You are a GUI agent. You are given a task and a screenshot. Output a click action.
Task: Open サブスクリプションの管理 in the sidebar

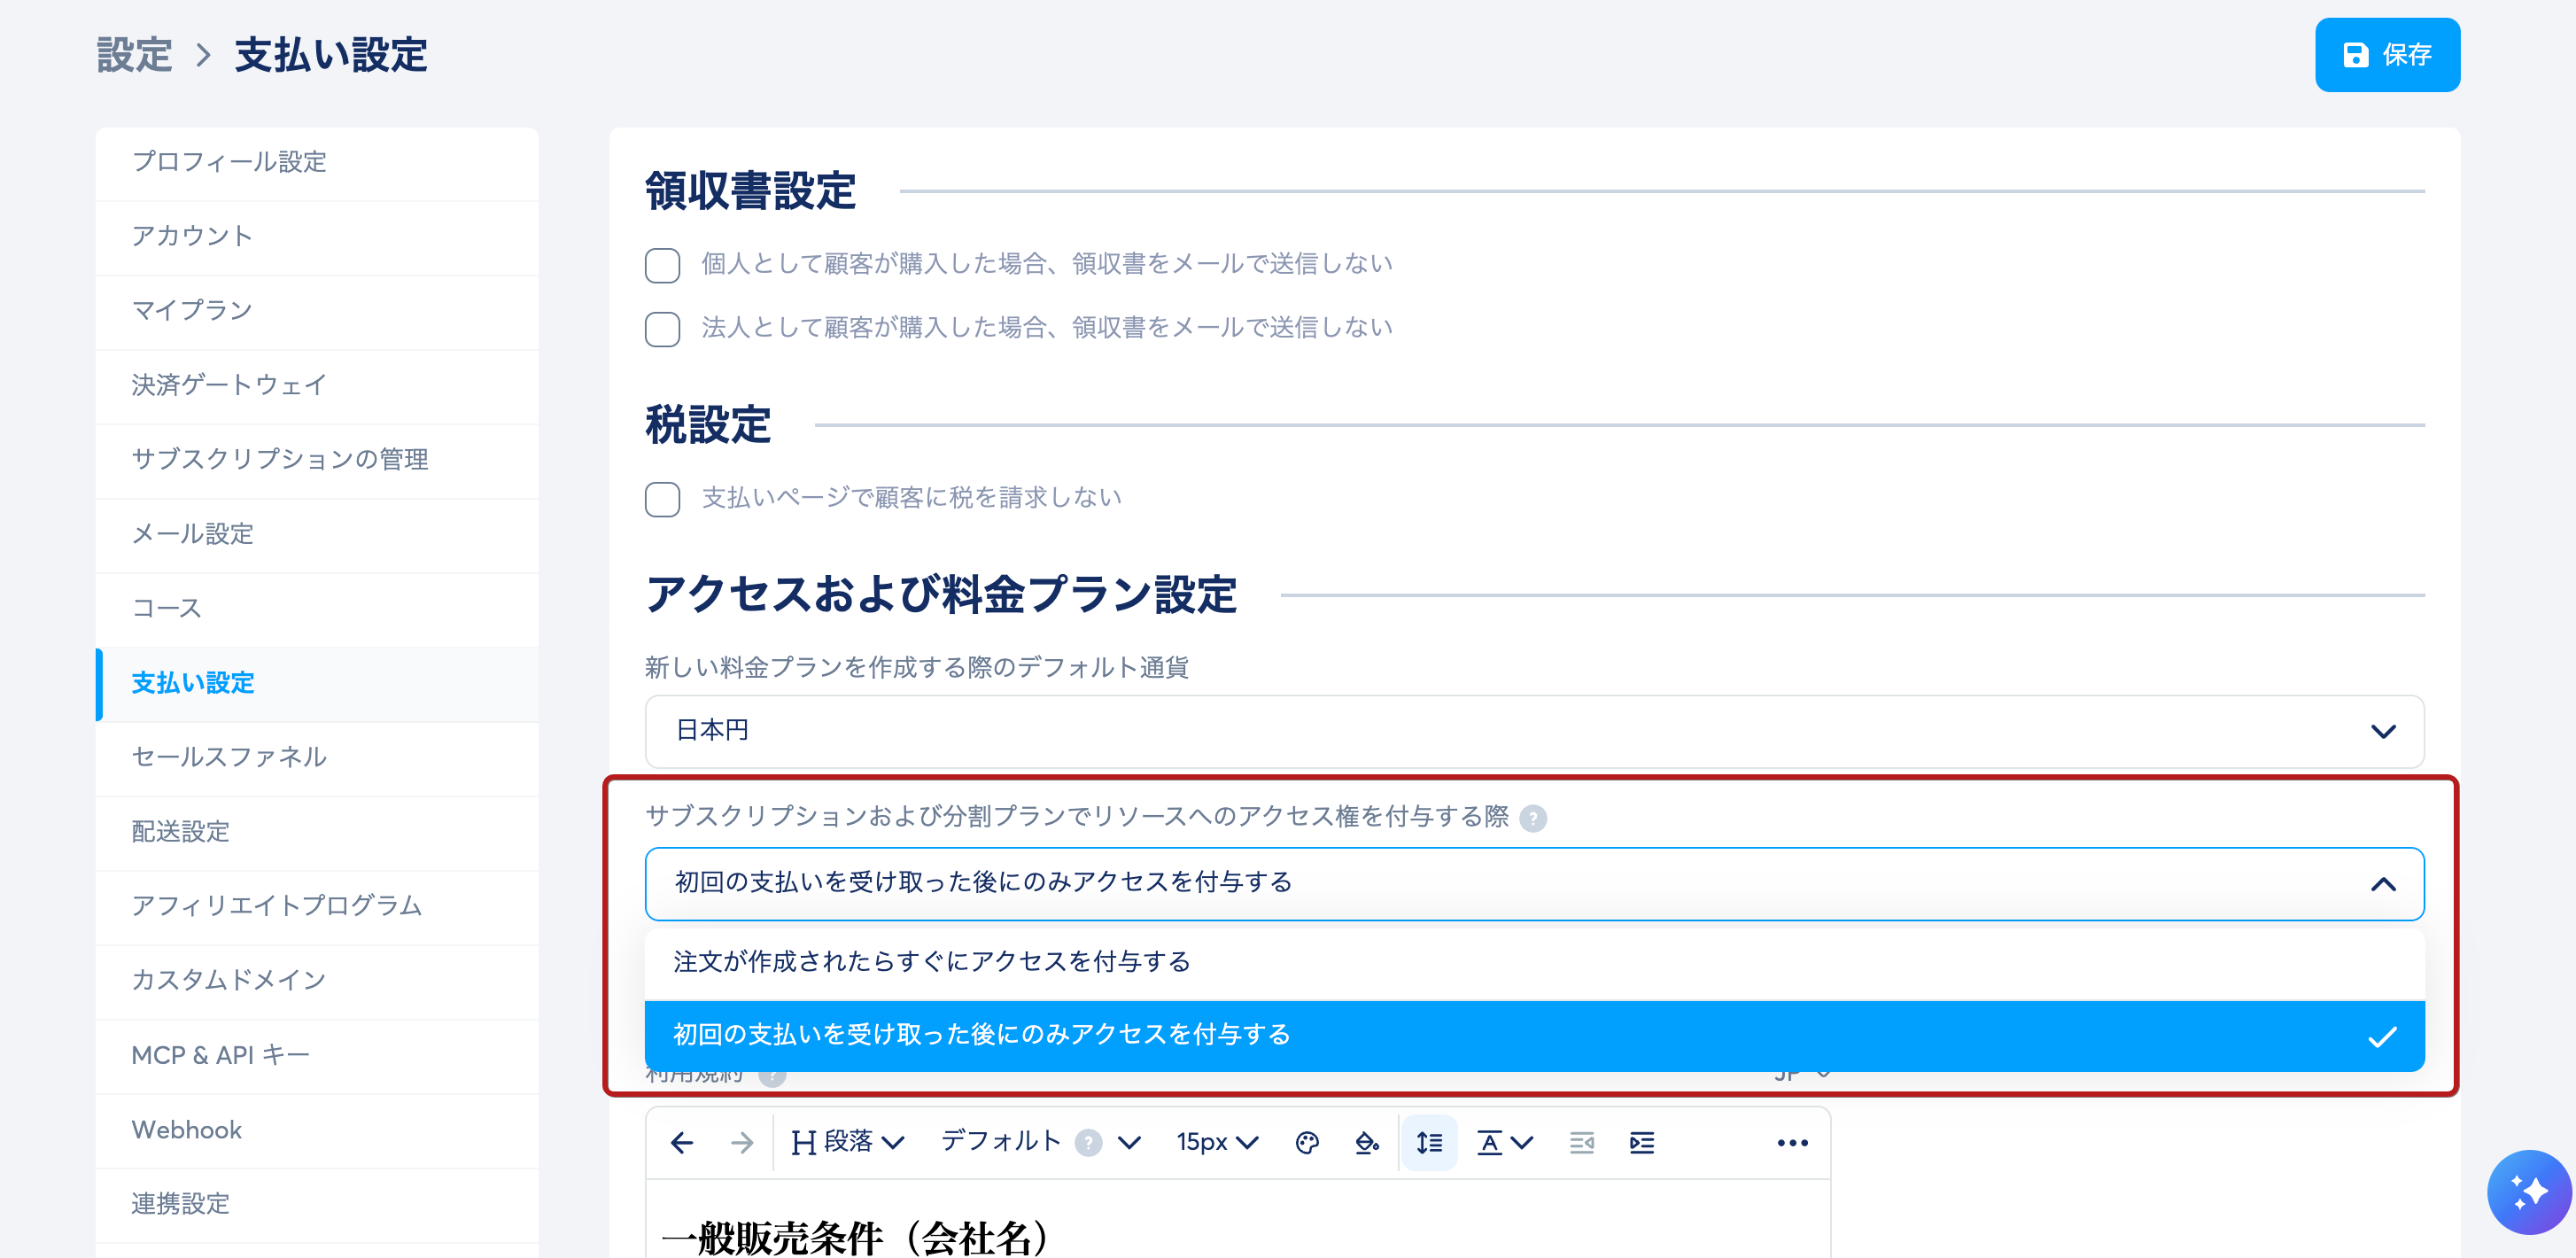click(x=317, y=460)
